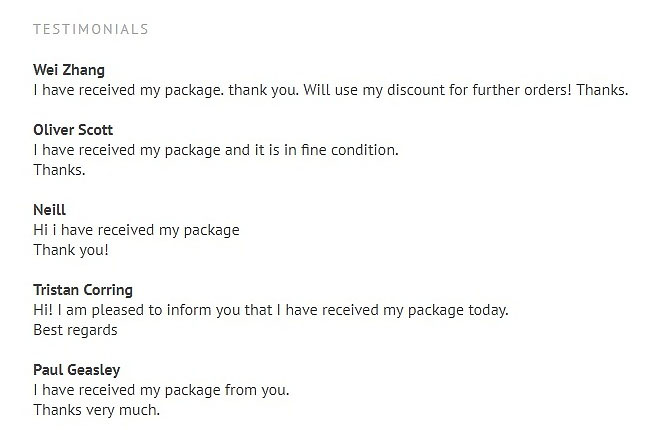The image size is (670, 430).
Task: Click the TESTIMONIALS section heading
Action: click(x=90, y=29)
